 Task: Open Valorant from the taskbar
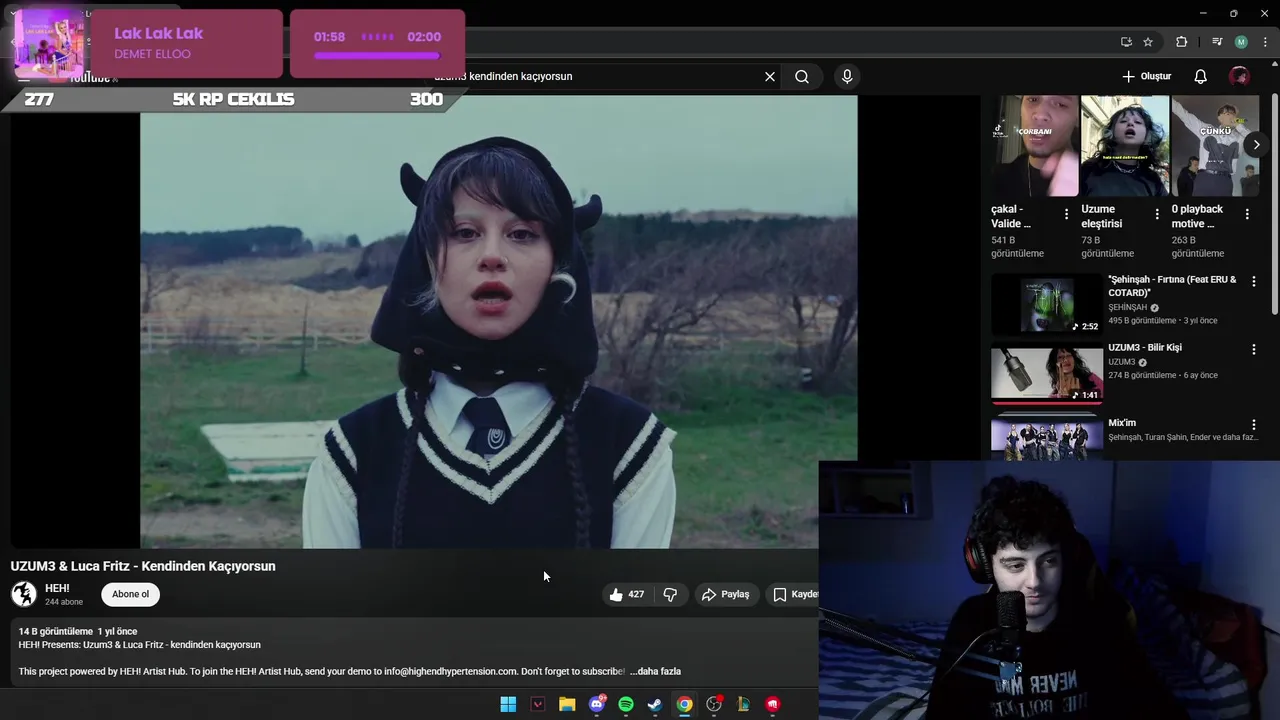[538, 704]
